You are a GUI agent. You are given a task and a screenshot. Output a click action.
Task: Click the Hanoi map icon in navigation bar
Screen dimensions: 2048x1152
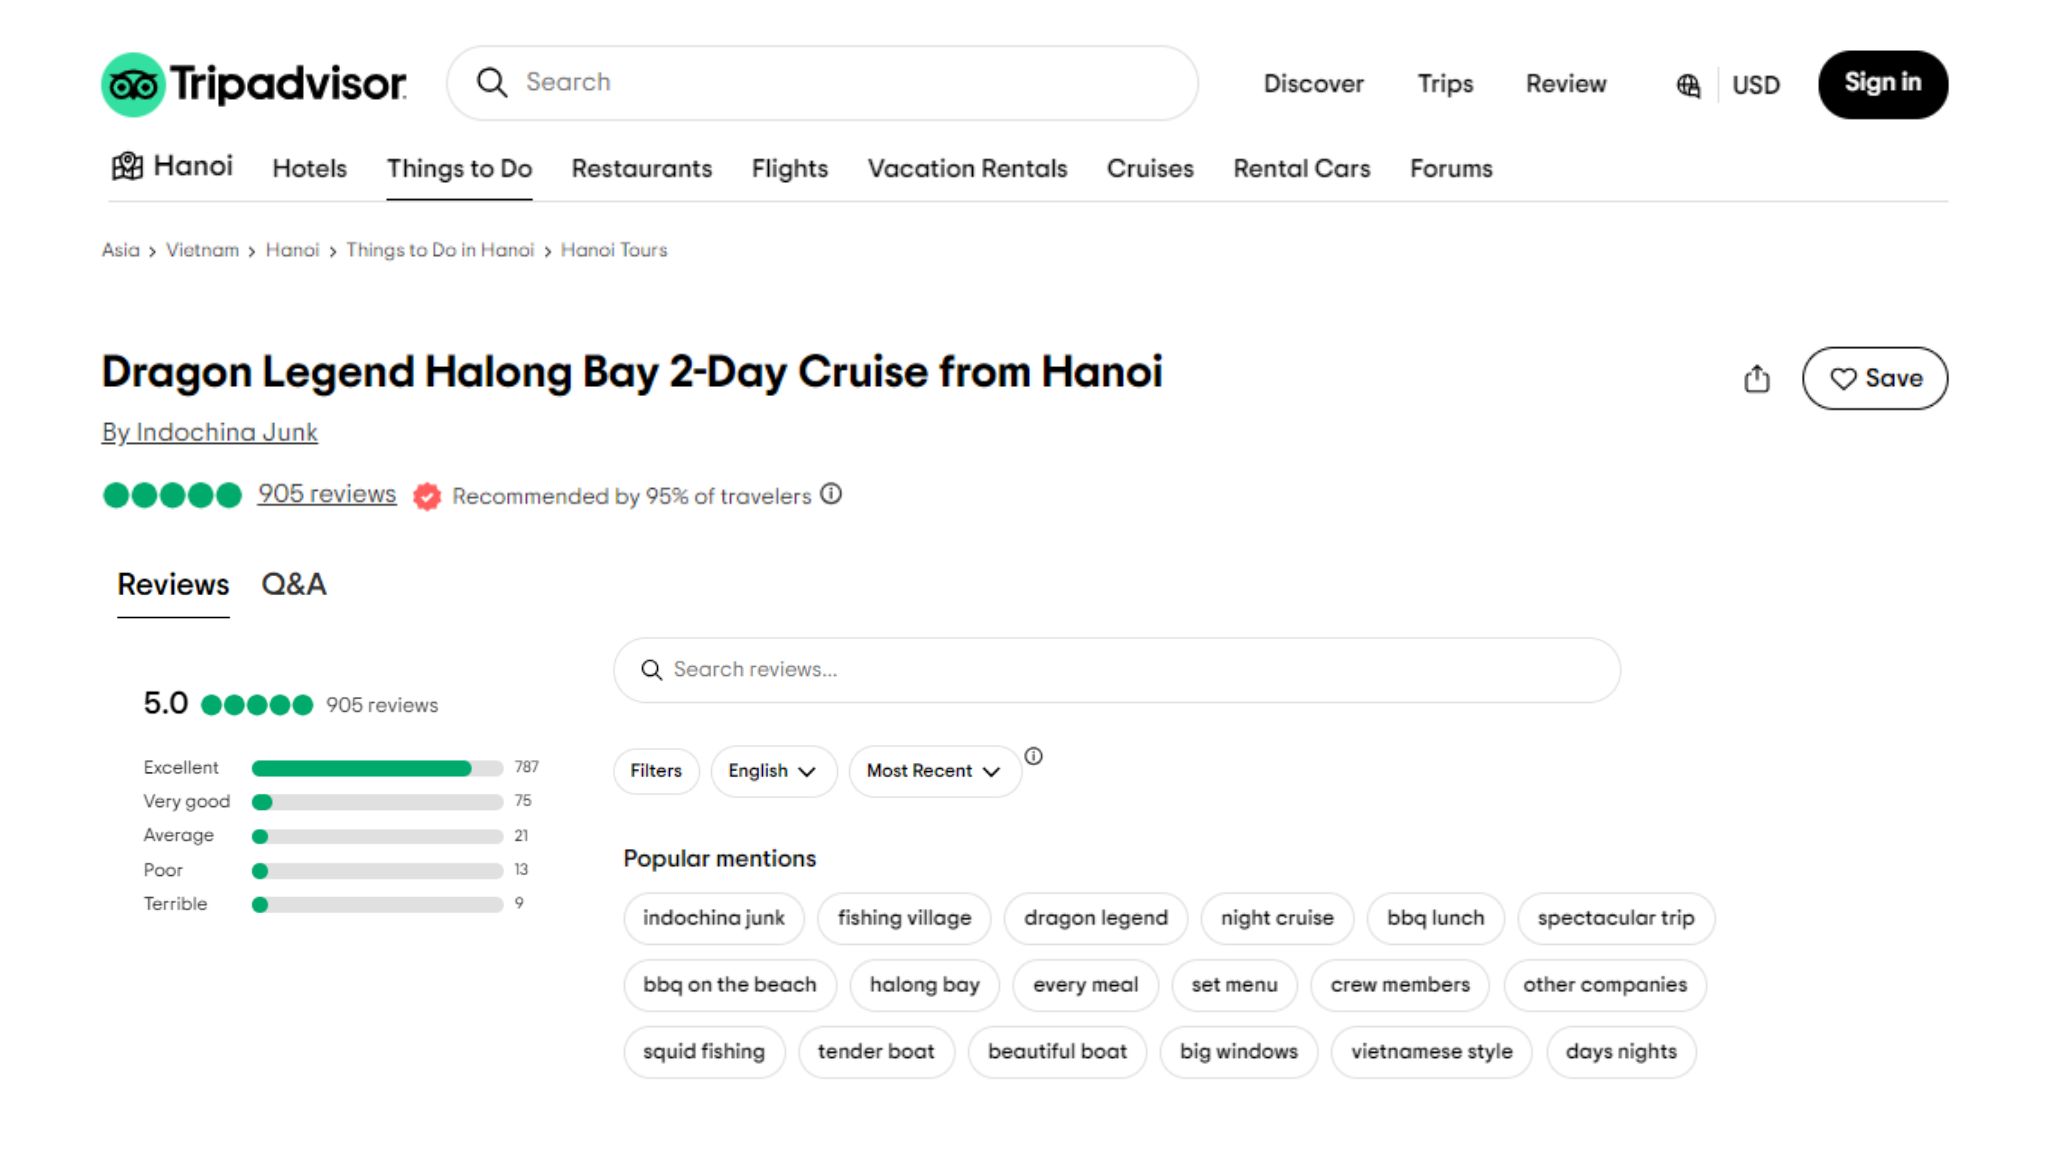coord(129,167)
